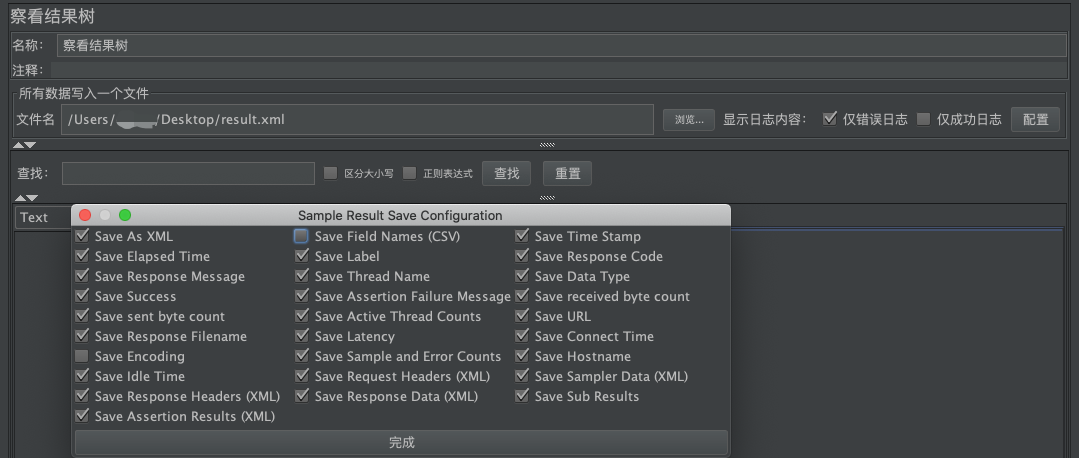Uncheck Save Latency
The height and width of the screenshot is (458, 1079).
click(301, 336)
